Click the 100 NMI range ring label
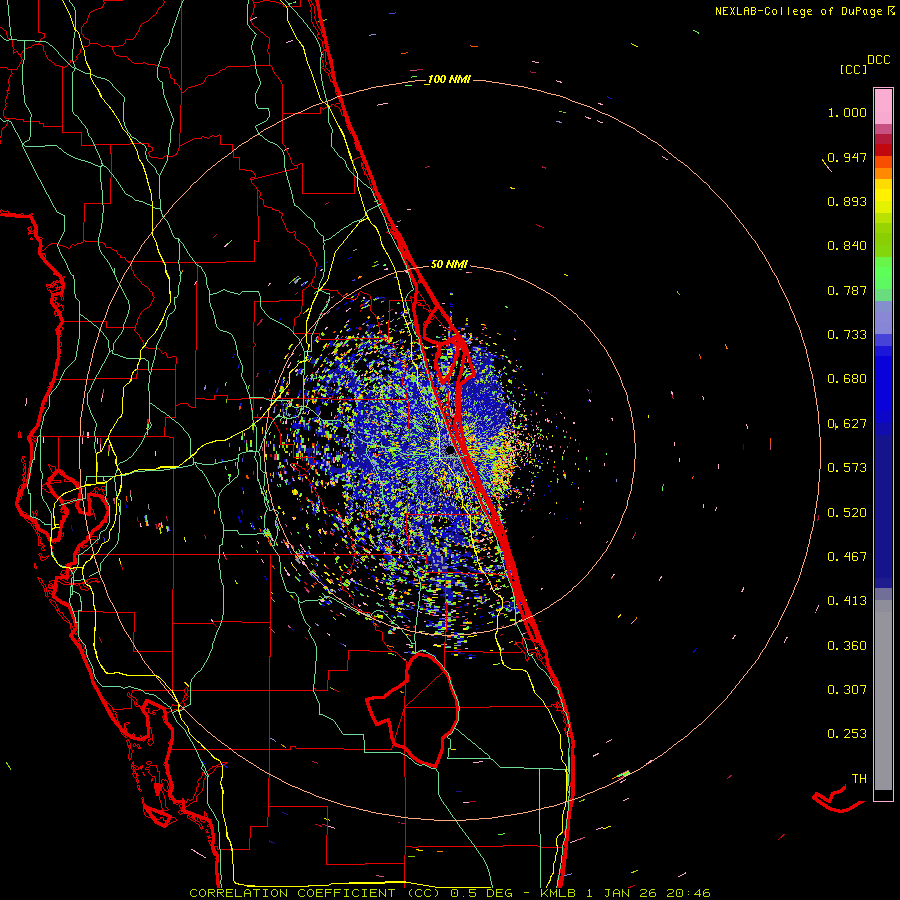The height and width of the screenshot is (900, 900). coord(449,79)
